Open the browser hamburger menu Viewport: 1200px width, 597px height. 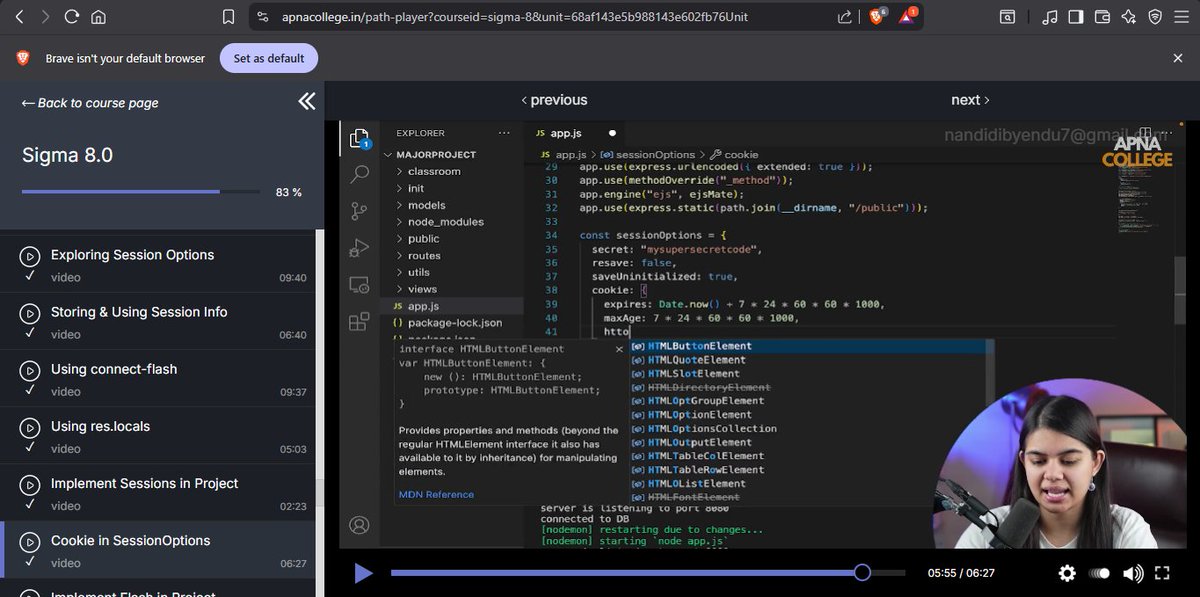coord(1181,17)
